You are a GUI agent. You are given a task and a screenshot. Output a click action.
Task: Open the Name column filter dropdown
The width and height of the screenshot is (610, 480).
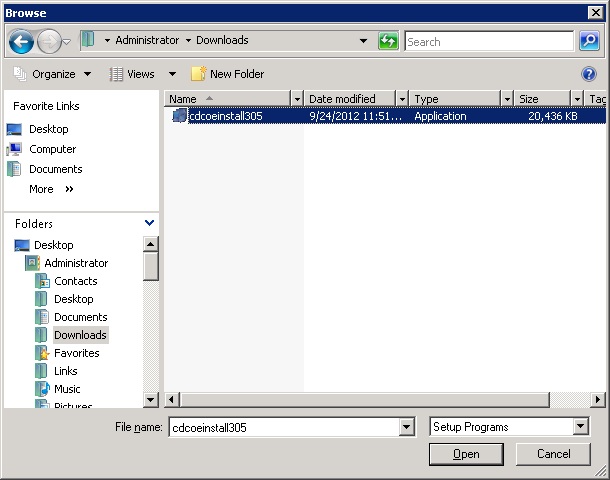tap(297, 99)
